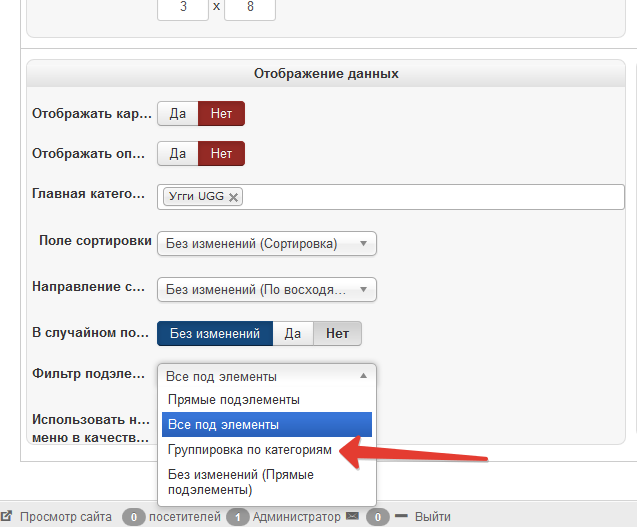Choose Без изменений for В случайном по...

[215, 334]
